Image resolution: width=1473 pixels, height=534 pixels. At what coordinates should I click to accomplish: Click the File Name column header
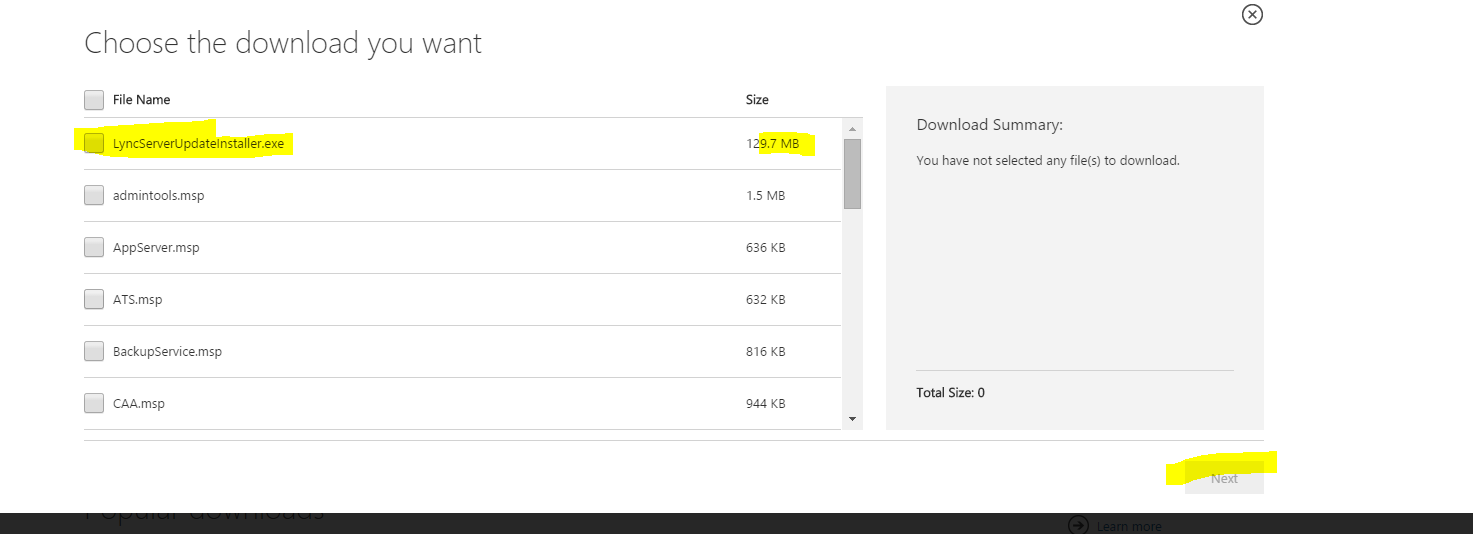142,100
